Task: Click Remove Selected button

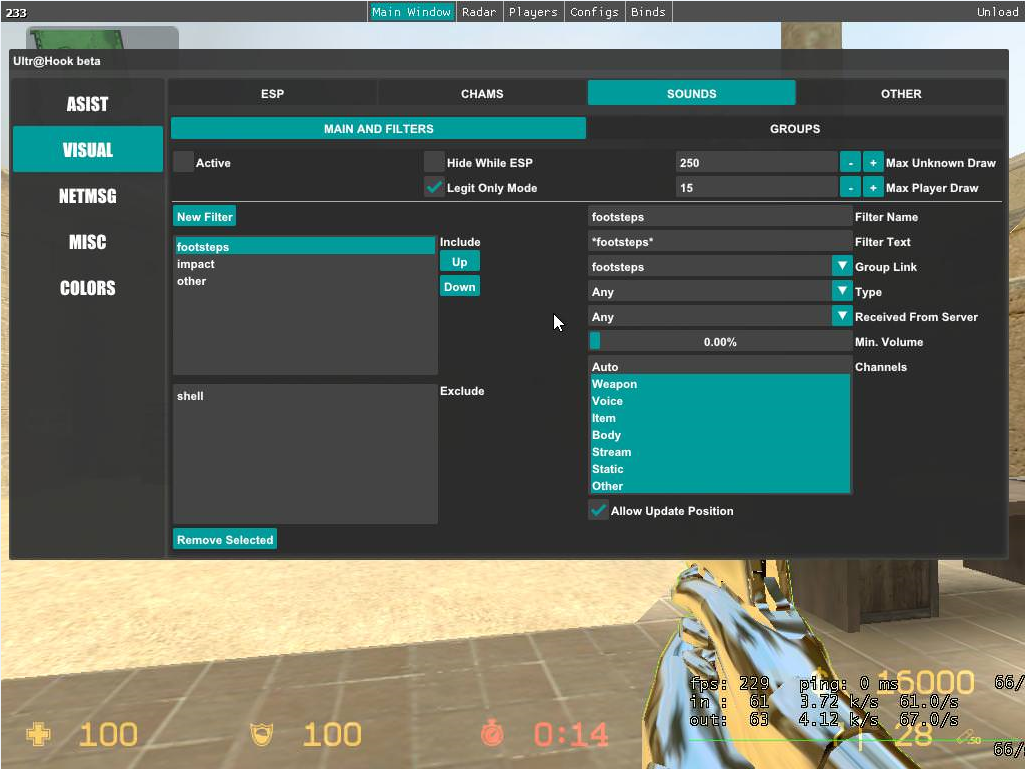Action: [x=225, y=539]
